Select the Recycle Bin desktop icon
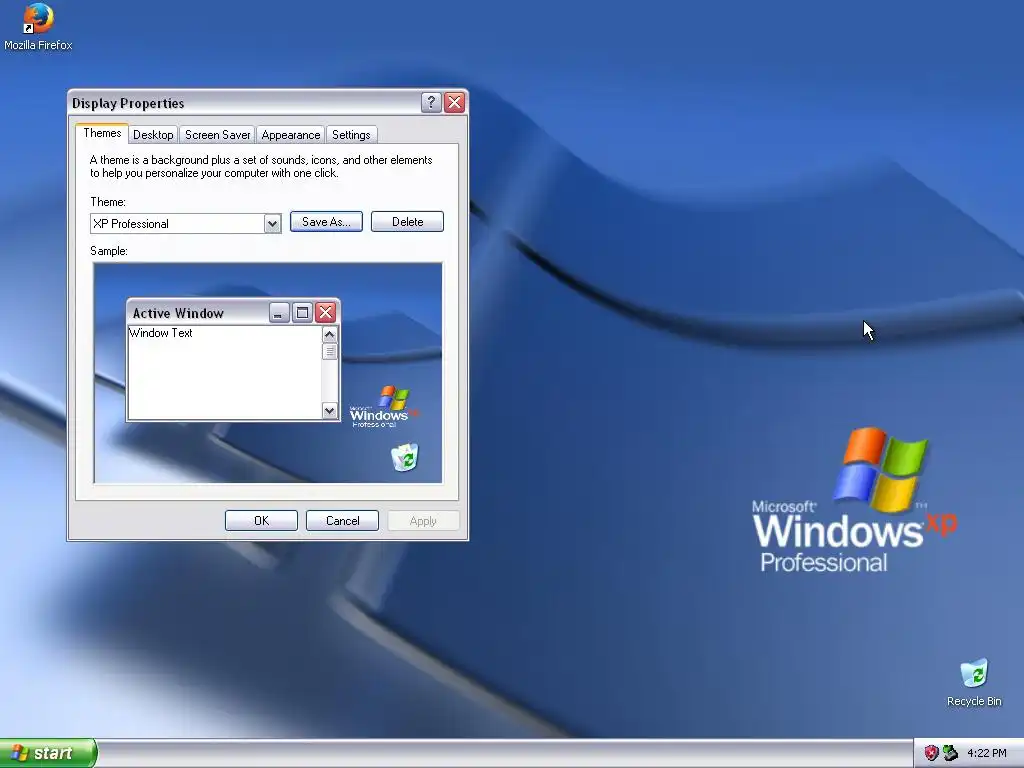The width and height of the screenshot is (1024, 768). tap(974, 682)
